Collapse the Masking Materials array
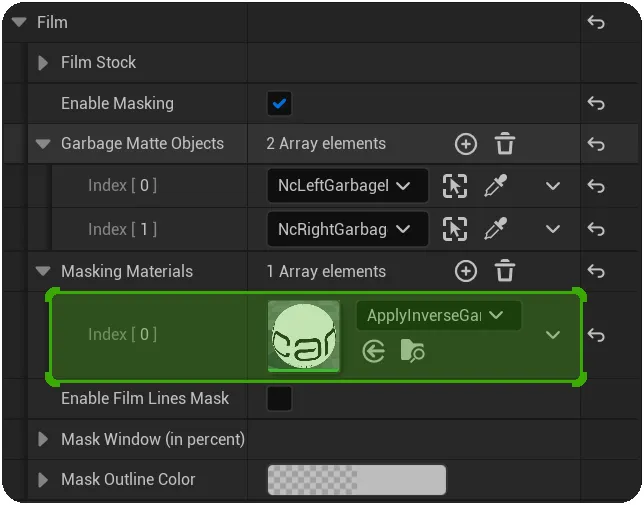 click(43, 271)
